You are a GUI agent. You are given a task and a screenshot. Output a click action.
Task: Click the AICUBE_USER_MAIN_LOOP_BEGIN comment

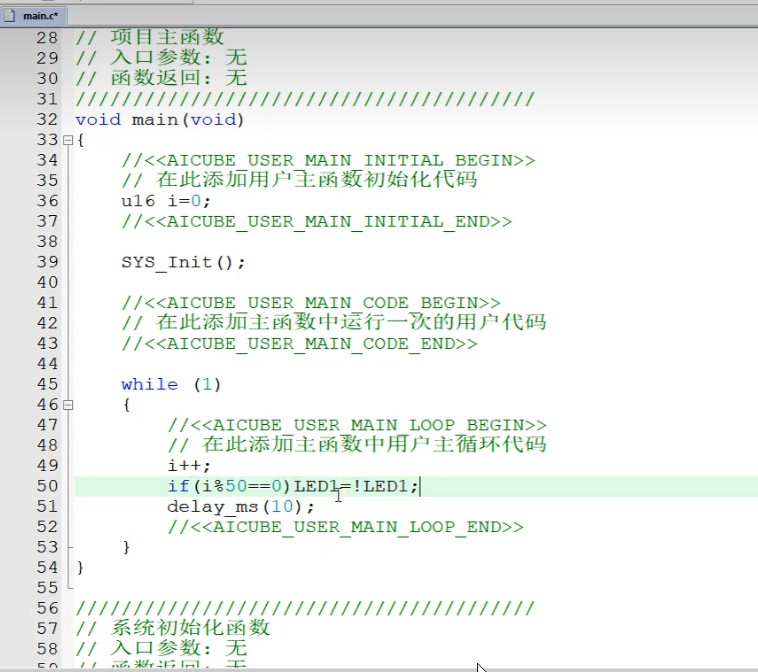pyautogui.click(x=357, y=425)
